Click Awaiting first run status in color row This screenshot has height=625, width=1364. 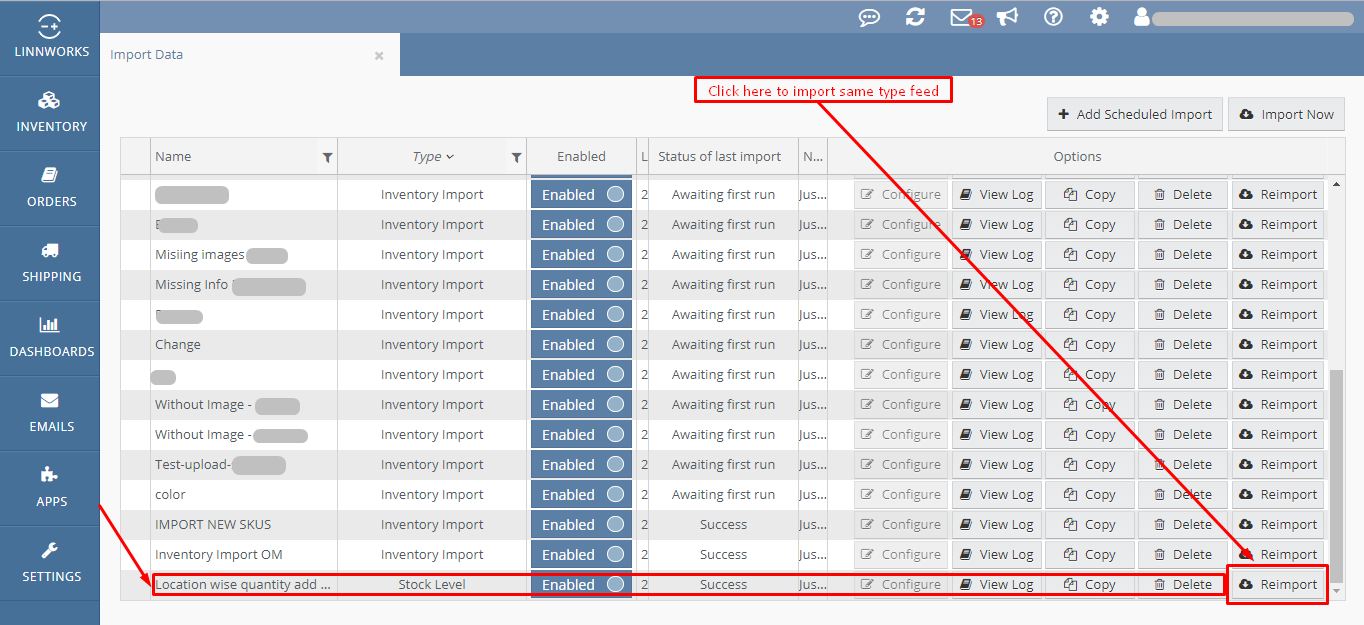coord(723,495)
